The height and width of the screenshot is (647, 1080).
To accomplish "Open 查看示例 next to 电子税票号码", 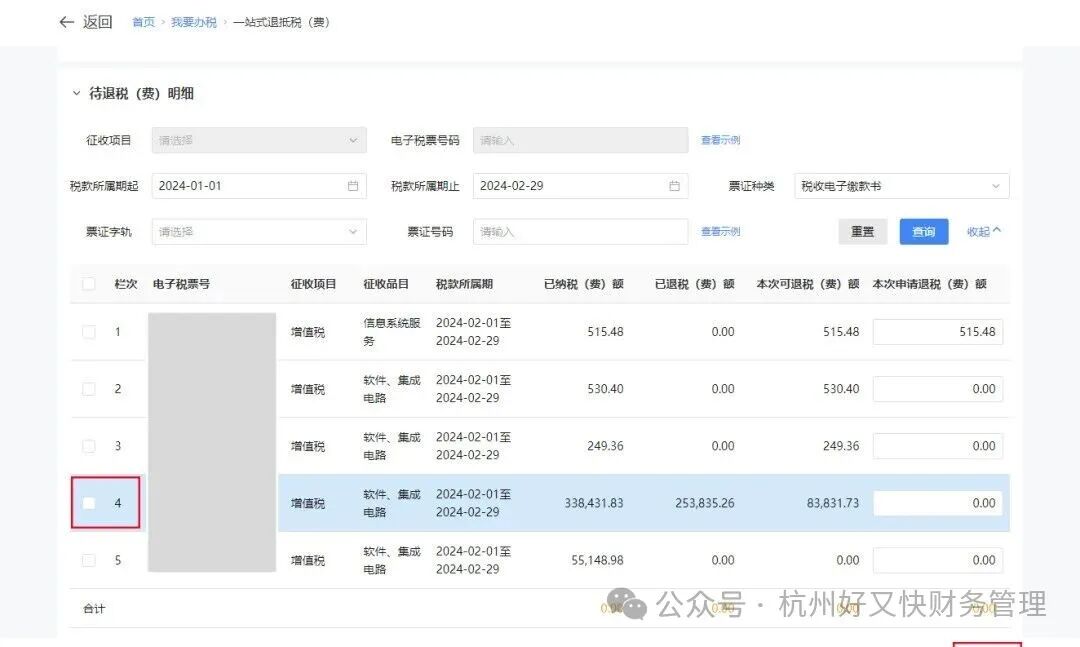I will pyautogui.click(x=720, y=139).
